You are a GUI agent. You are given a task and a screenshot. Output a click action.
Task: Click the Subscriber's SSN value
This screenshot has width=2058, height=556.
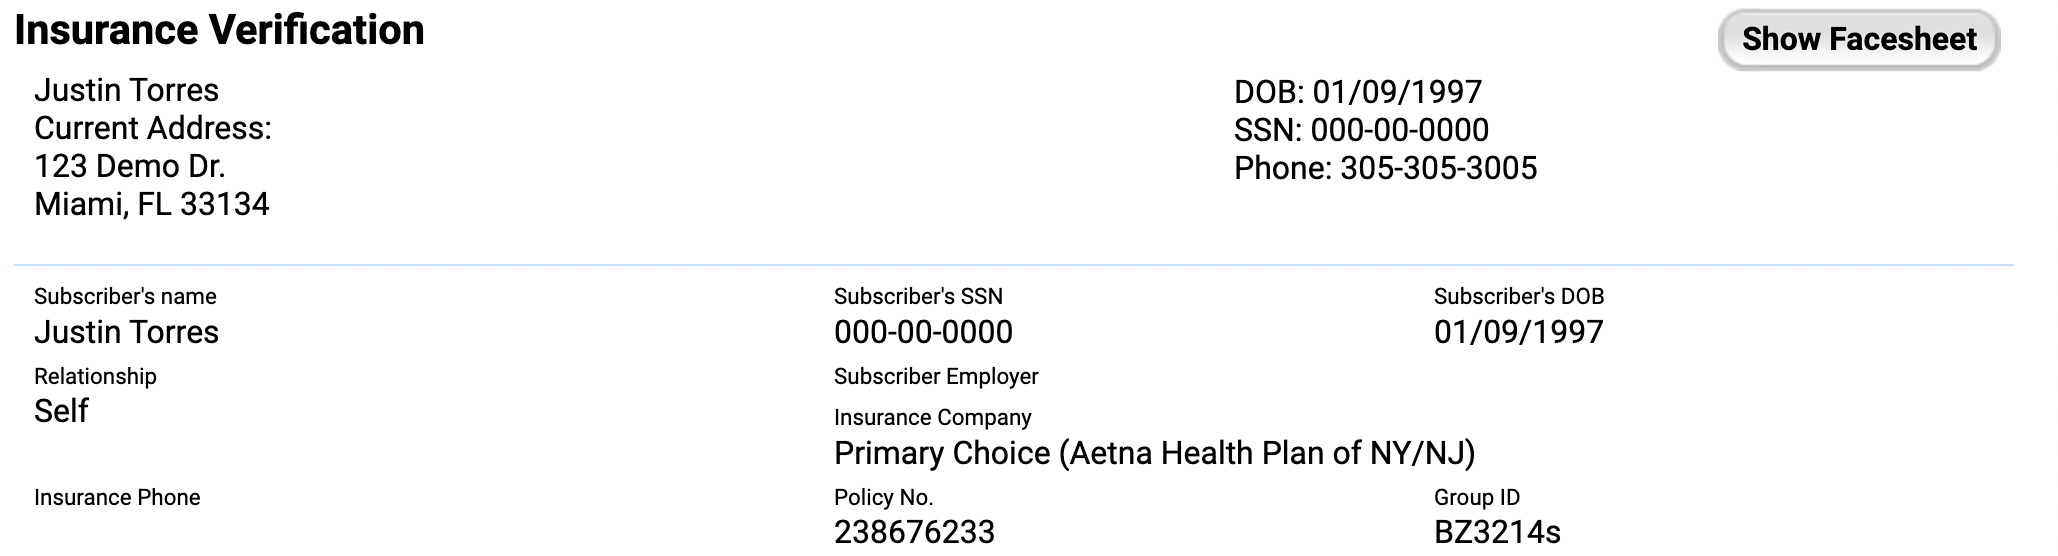(922, 332)
